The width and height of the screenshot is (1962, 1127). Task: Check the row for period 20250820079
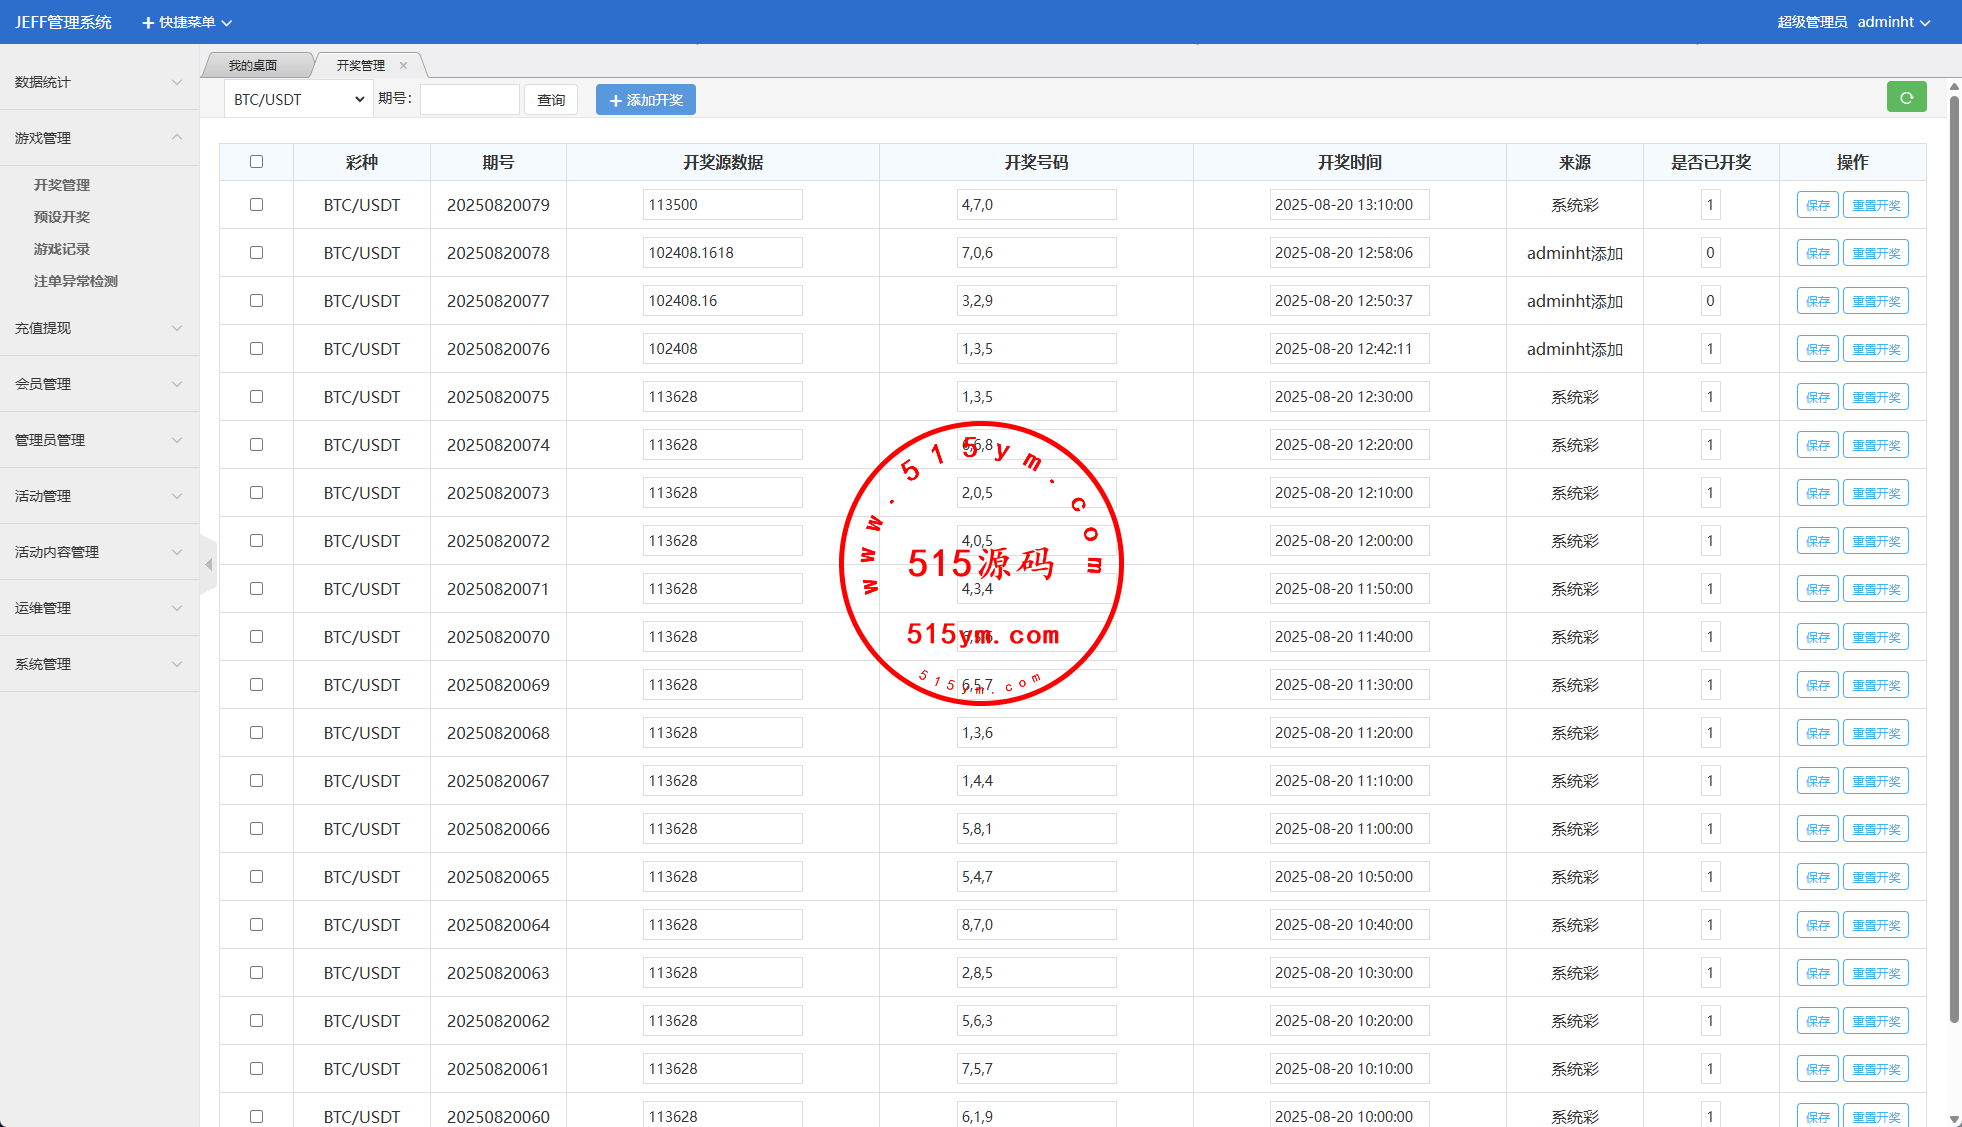click(256, 205)
